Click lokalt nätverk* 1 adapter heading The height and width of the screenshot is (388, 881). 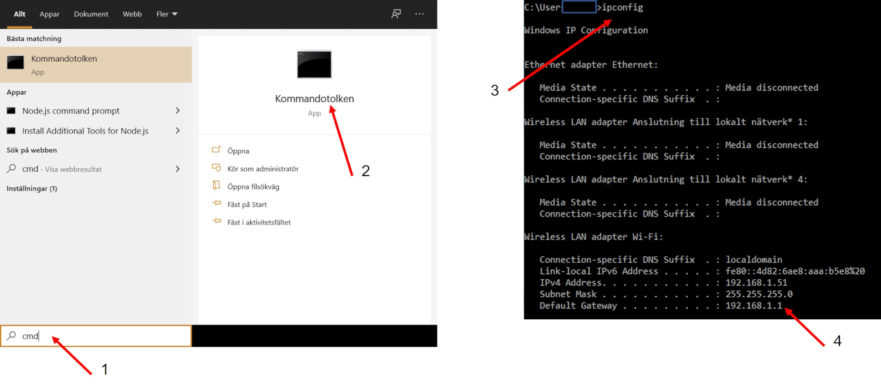coord(666,122)
